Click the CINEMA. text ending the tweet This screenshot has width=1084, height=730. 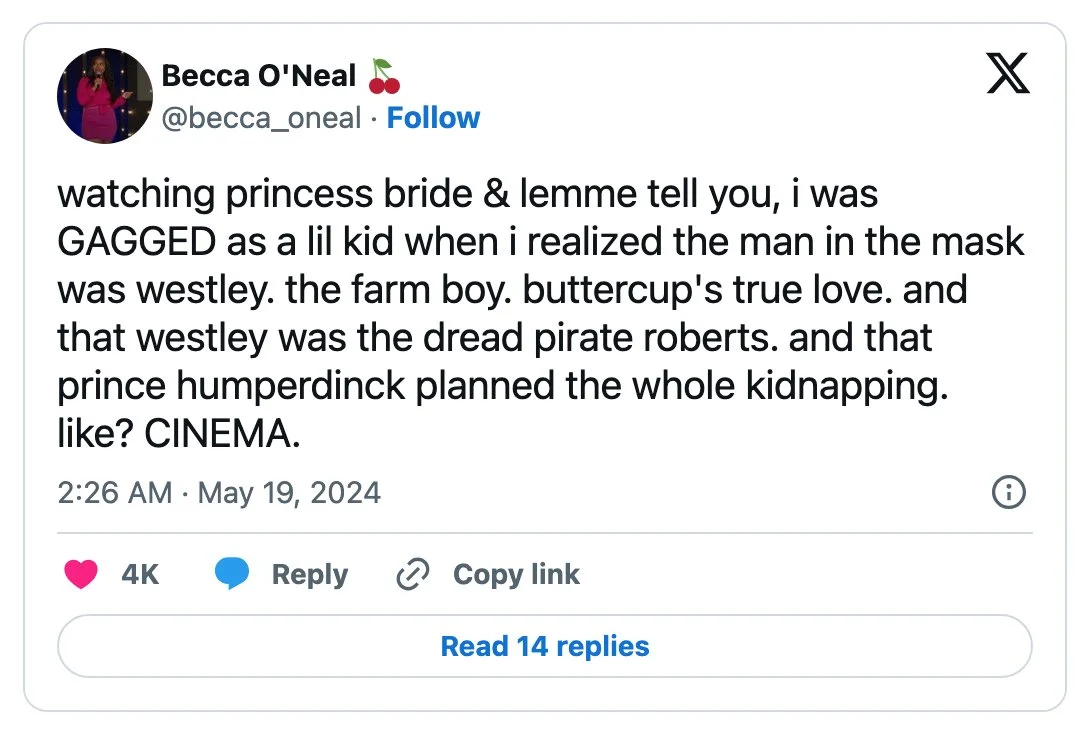click(222, 435)
